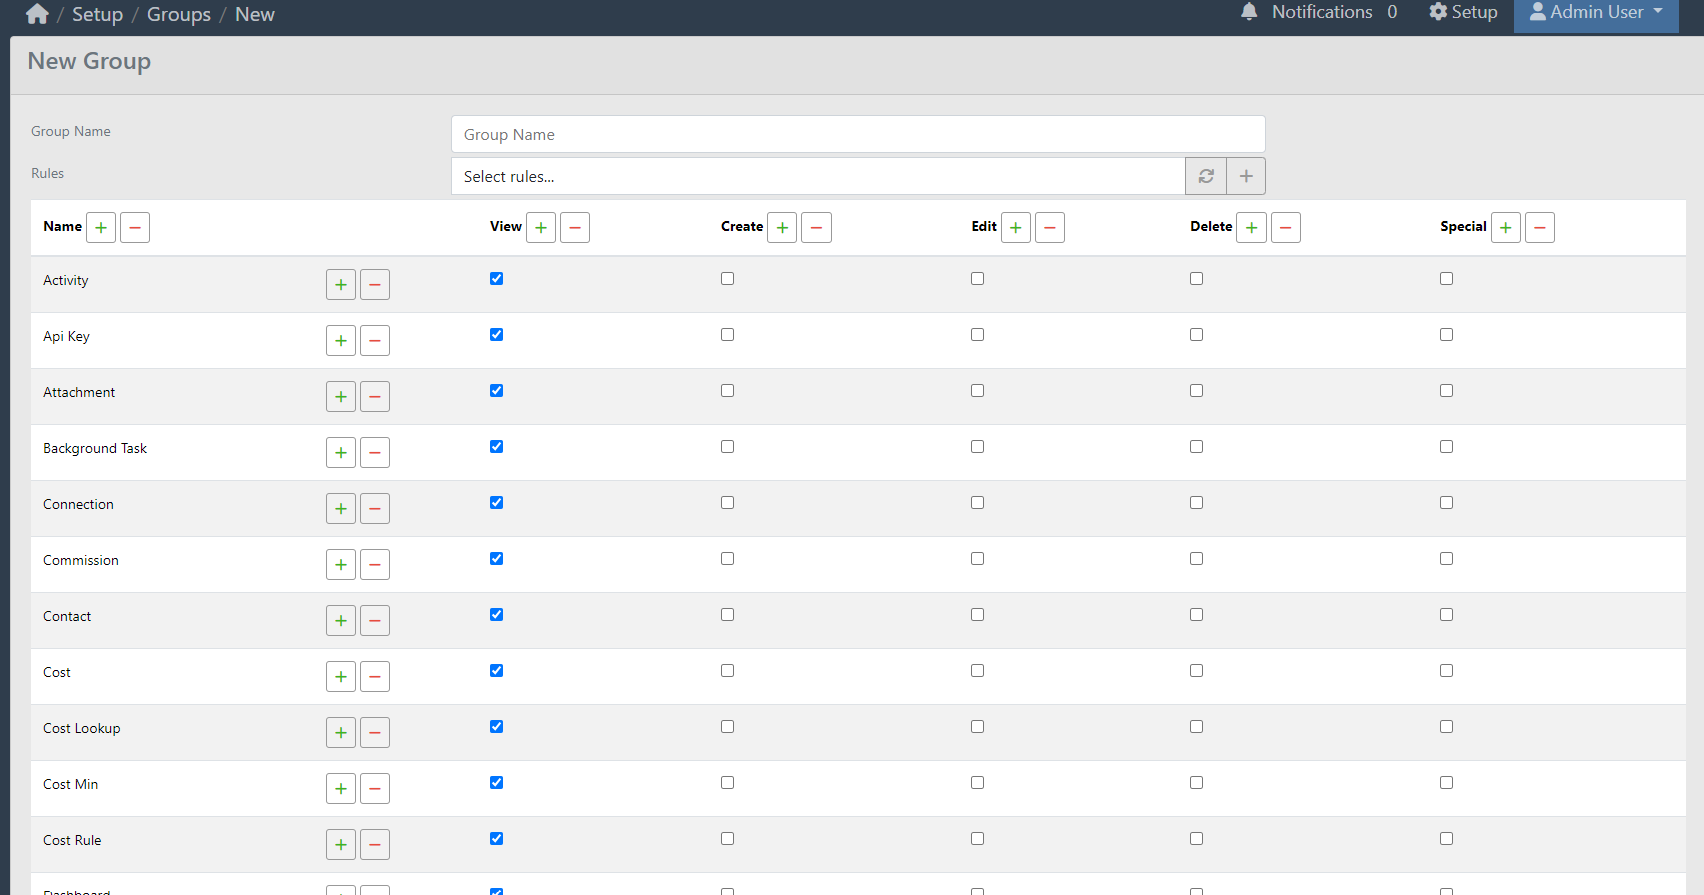Uncheck View permission for Activity
This screenshot has height=895, width=1704.
tap(496, 279)
